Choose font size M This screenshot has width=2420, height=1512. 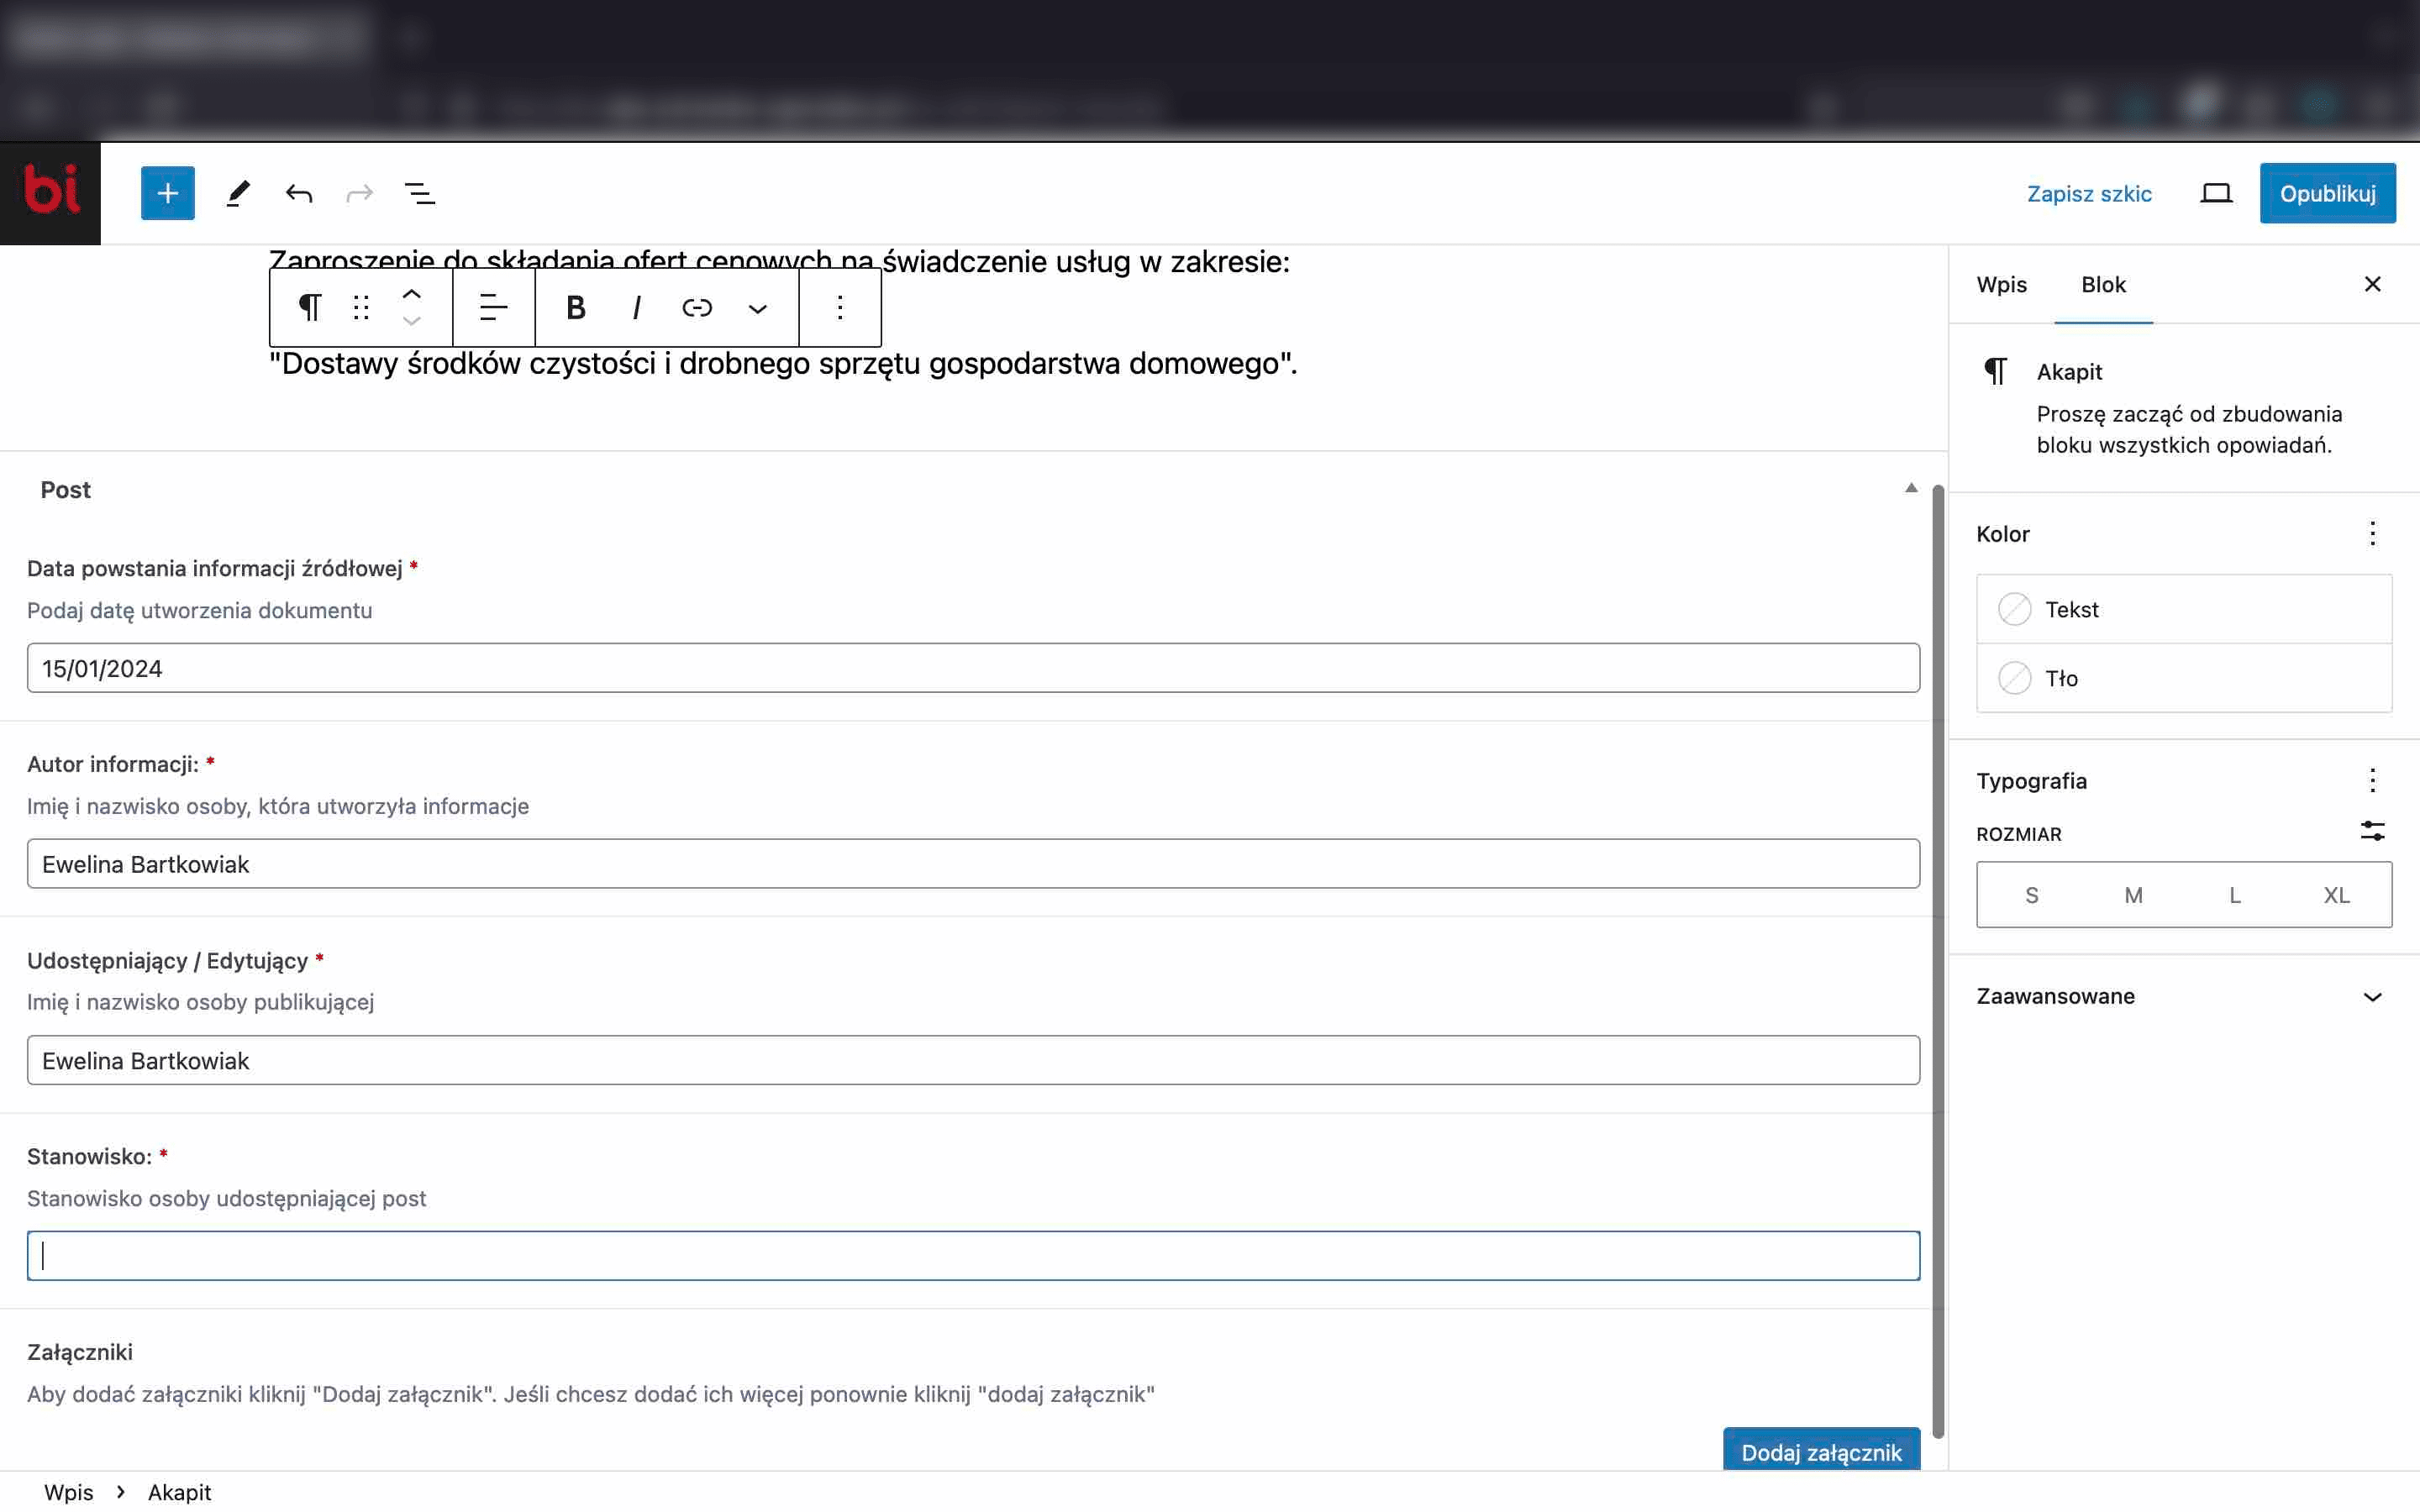[2133, 895]
